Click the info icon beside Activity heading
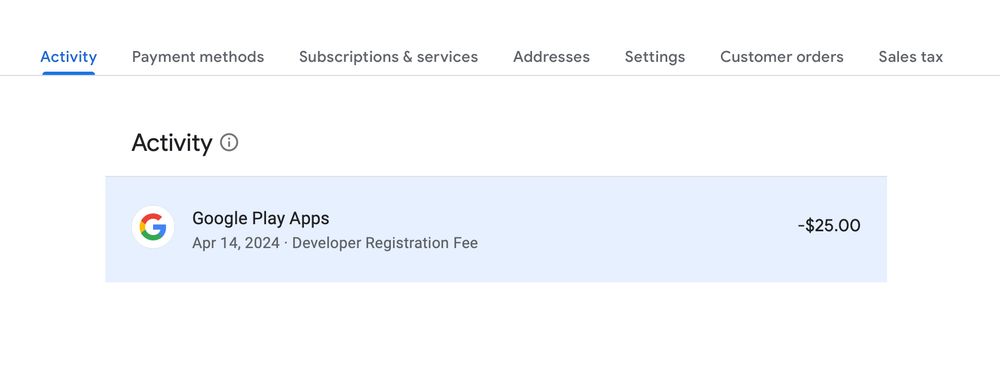Viewport: 1000px width, 380px height. [229, 142]
